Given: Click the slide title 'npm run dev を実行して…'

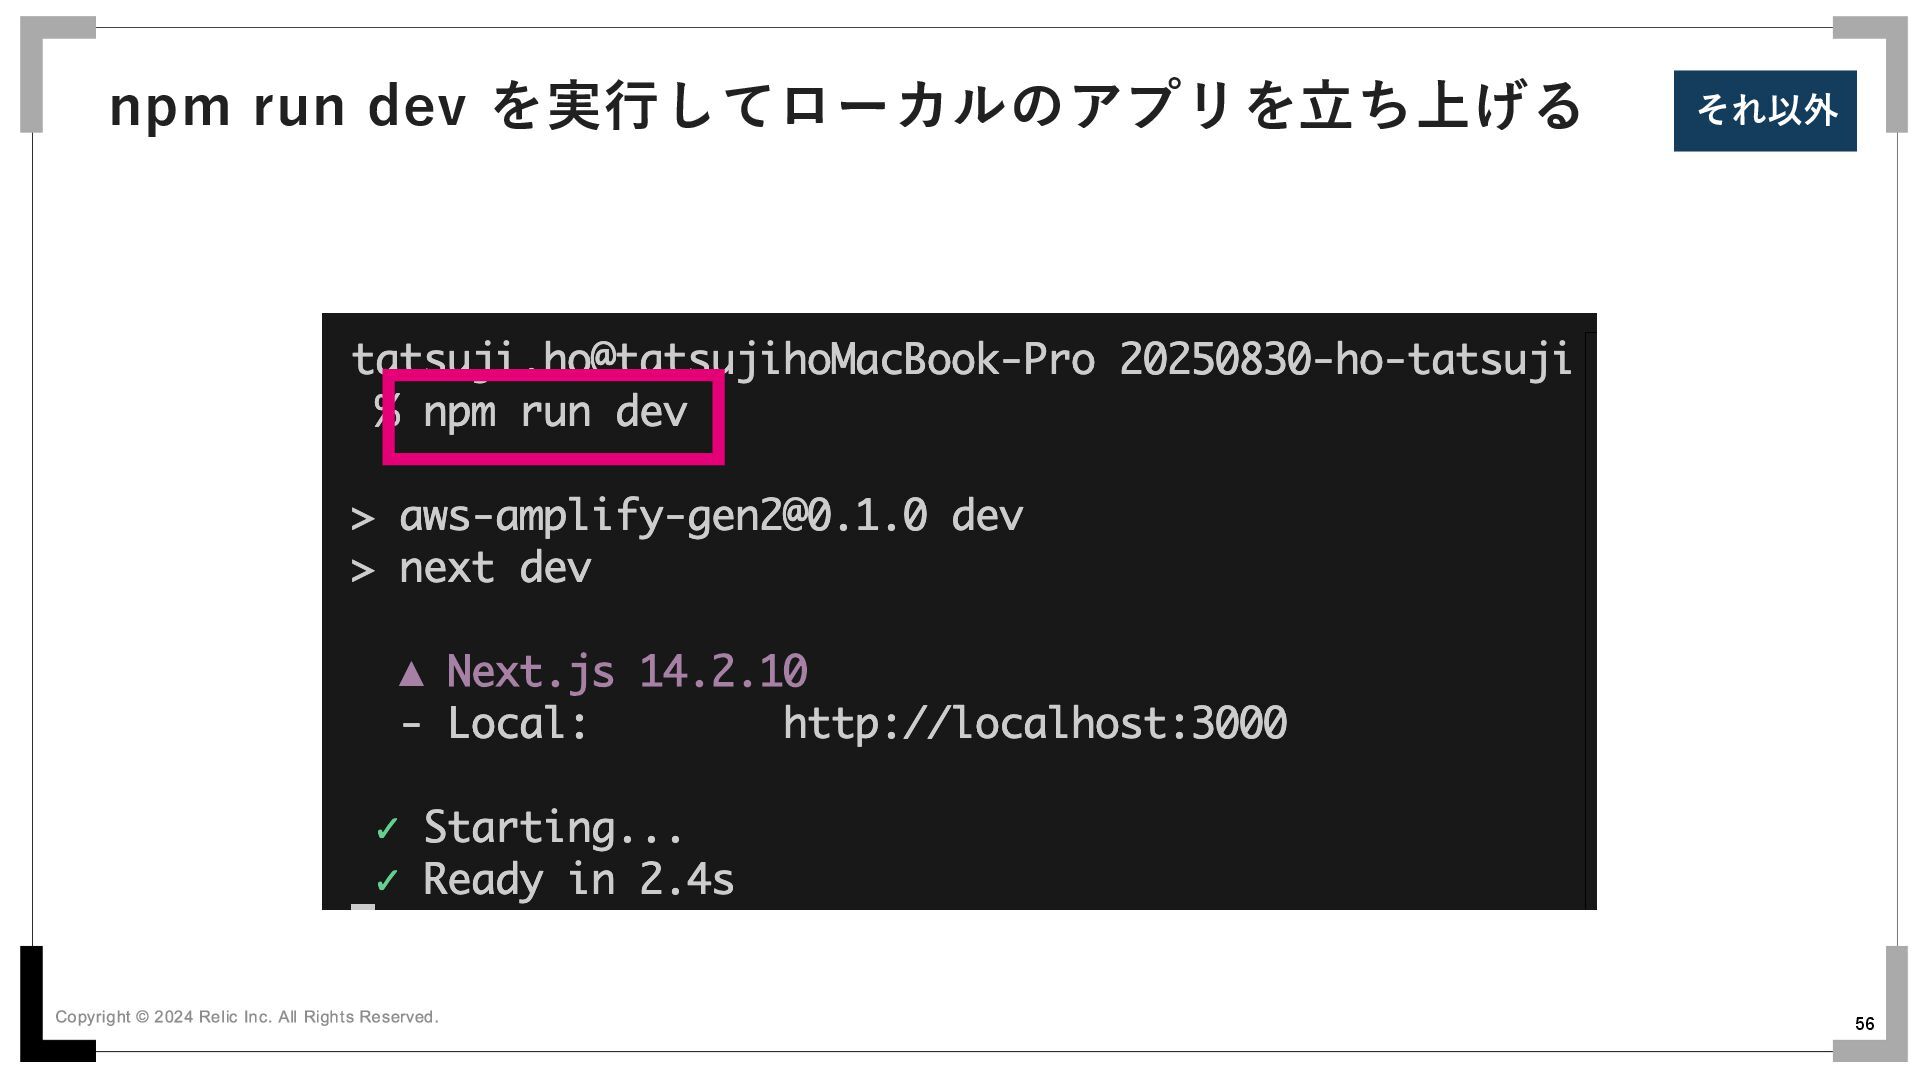Looking at the screenshot, I should pyautogui.click(x=845, y=105).
